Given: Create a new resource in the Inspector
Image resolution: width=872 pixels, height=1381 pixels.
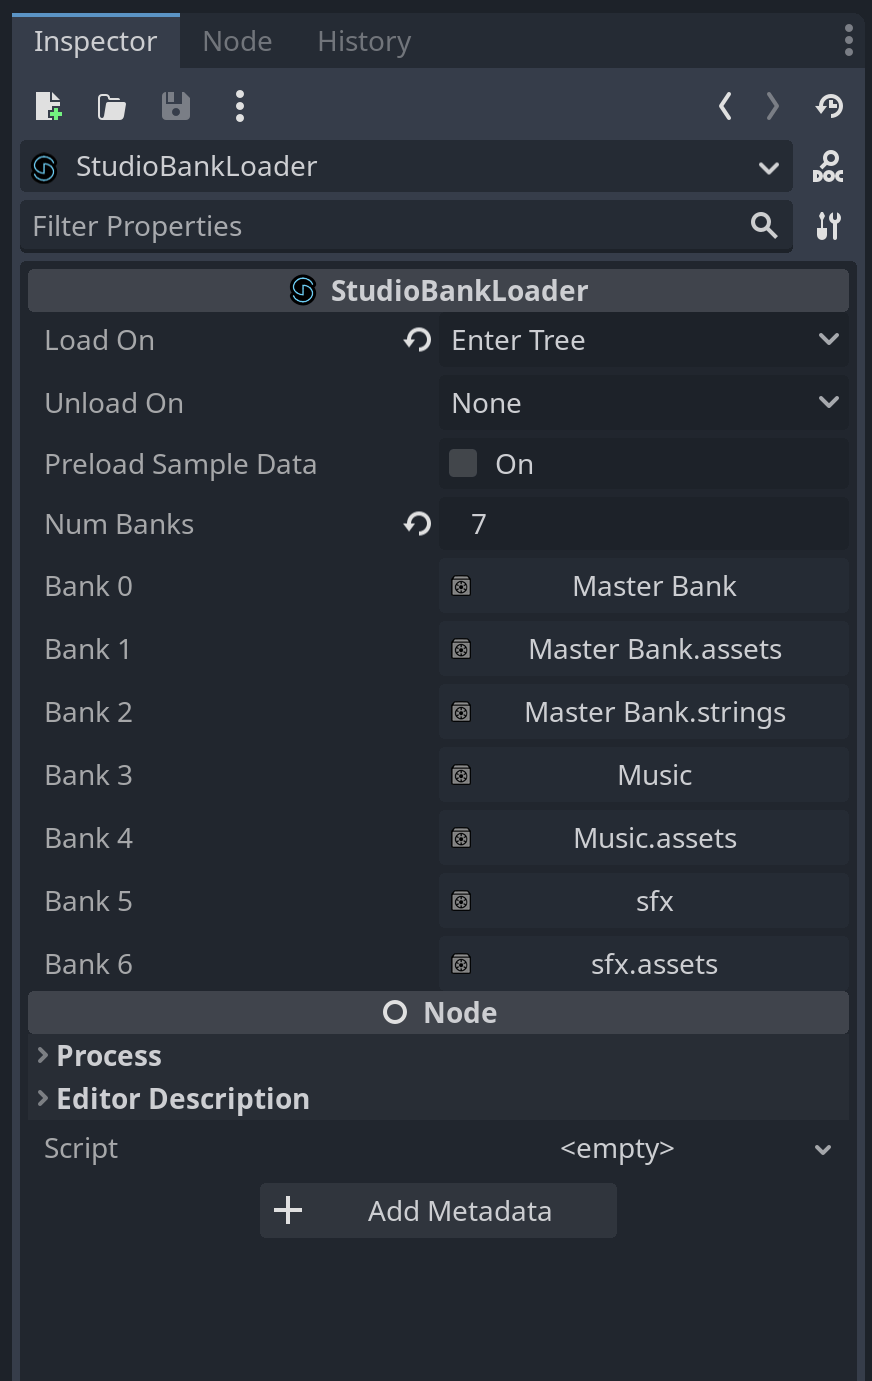Looking at the screenshot, I should point(48,106).
